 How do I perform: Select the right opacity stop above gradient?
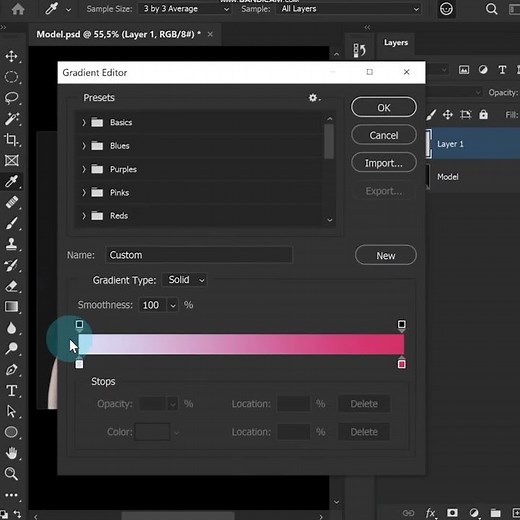pyautogui.click(x=402, y=325)
